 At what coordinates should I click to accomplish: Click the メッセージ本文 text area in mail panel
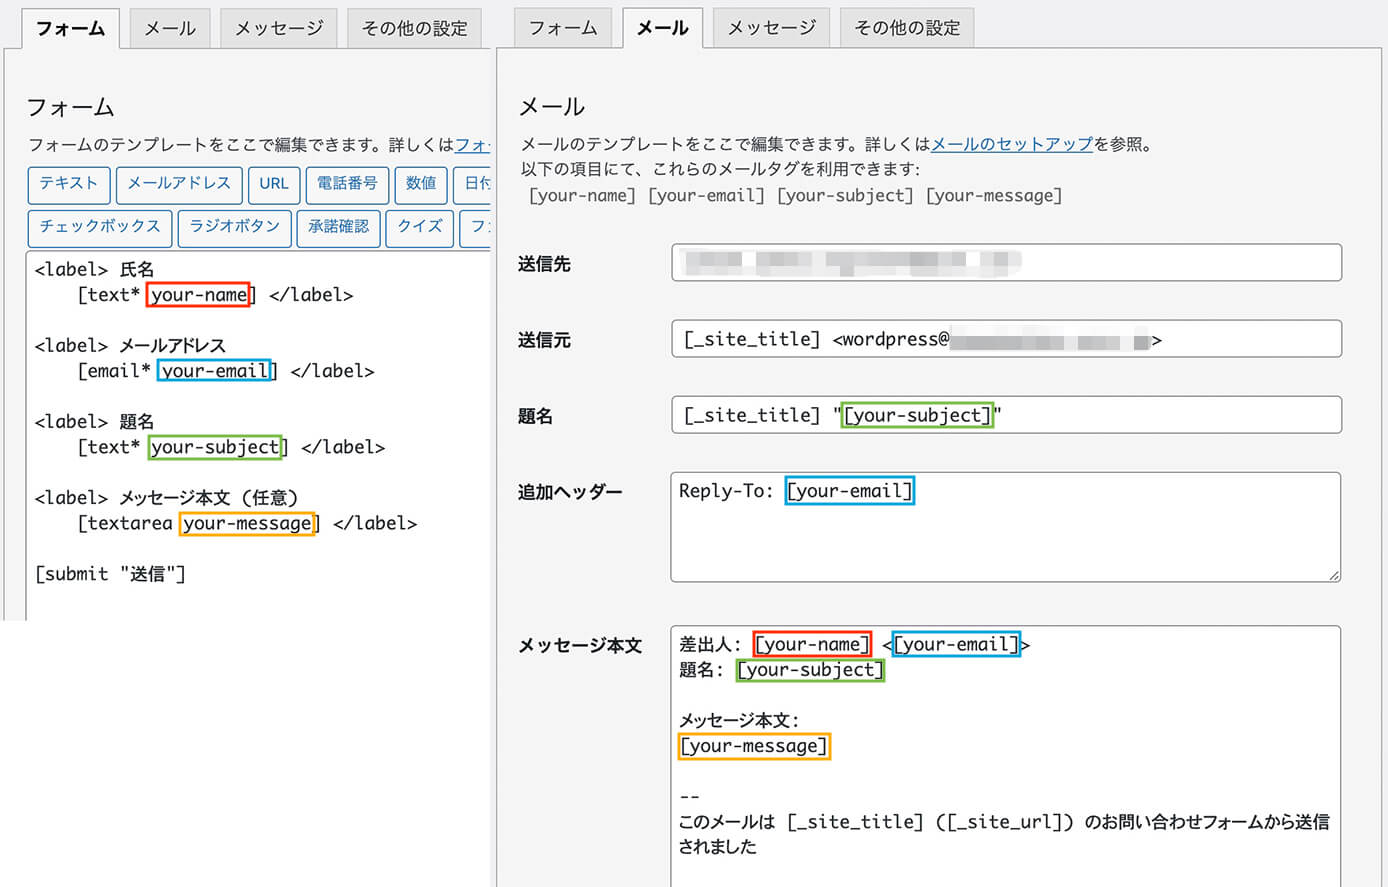coord(1006,756)
